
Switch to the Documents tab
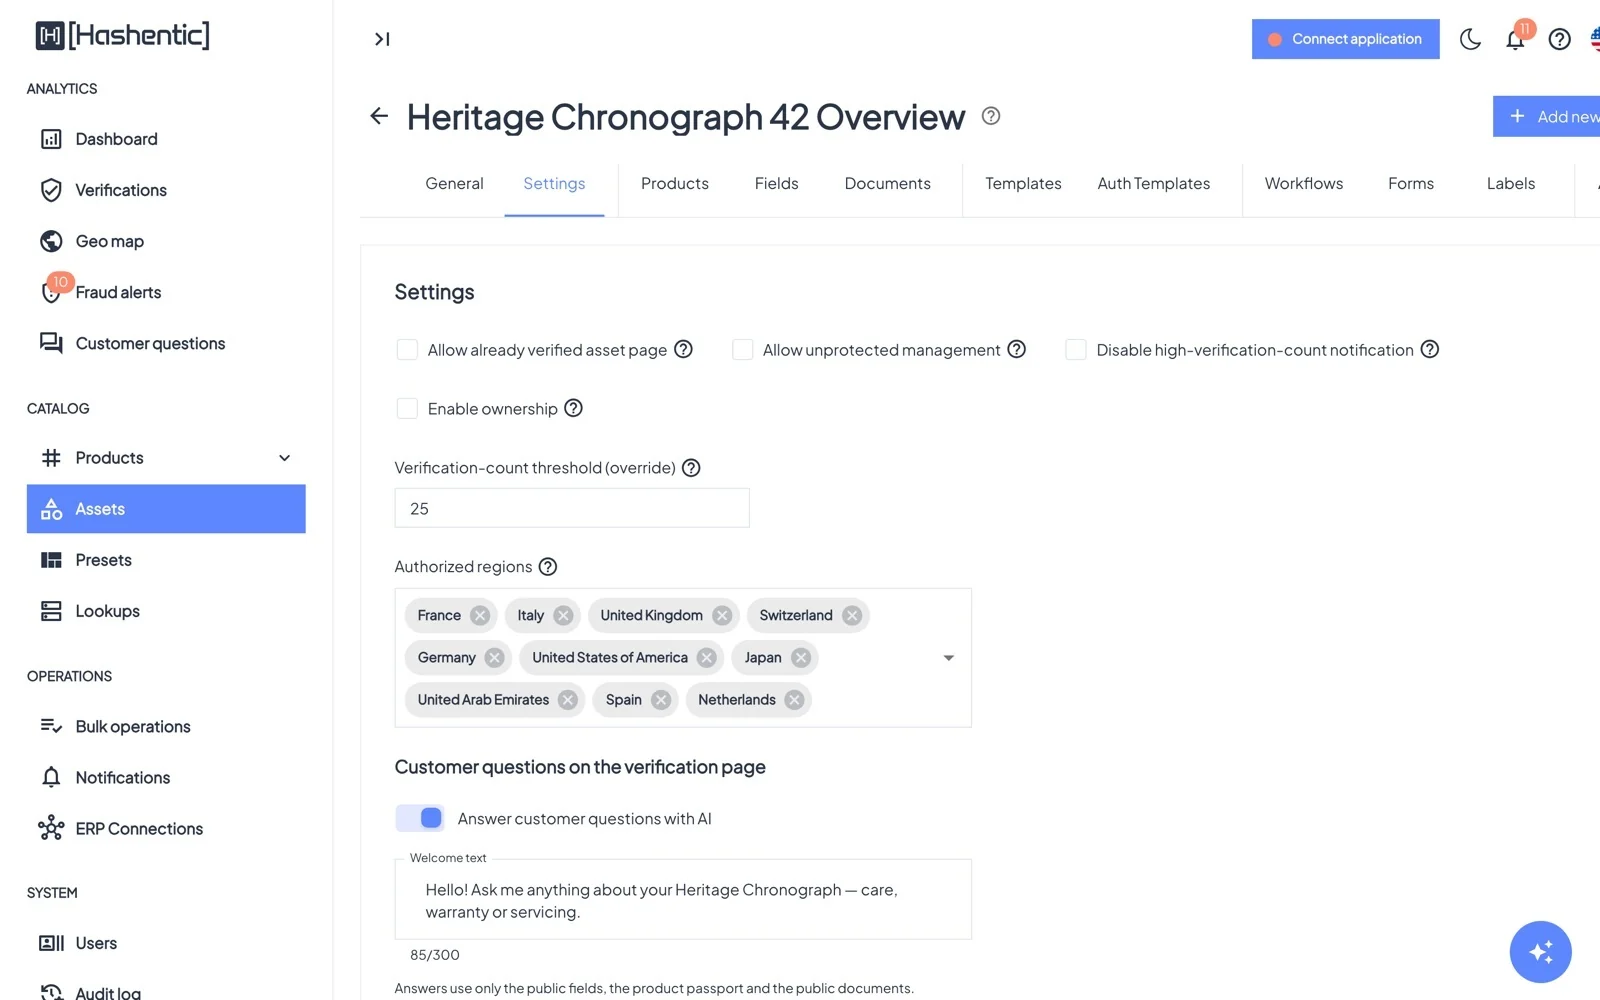(x=887, y=184)
